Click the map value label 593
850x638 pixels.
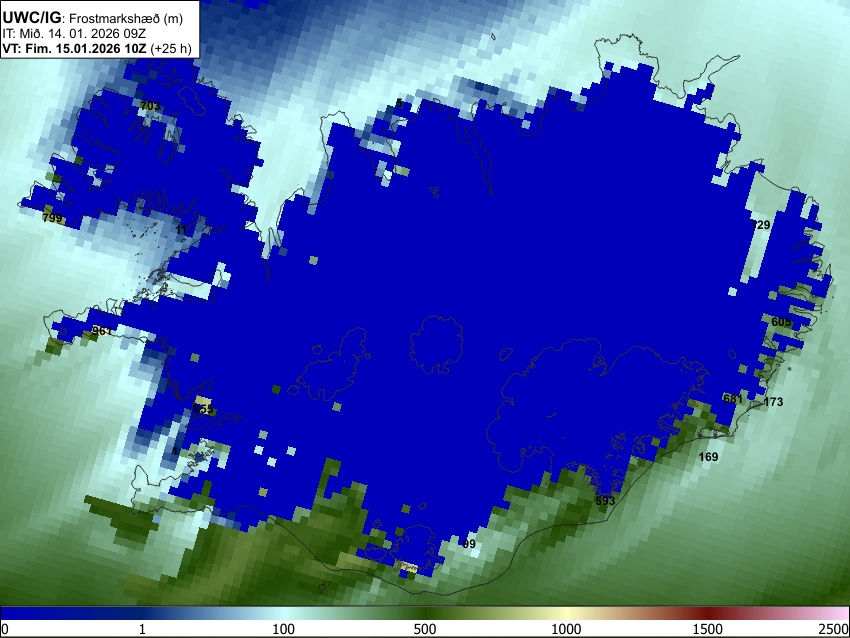[x=606, y=501]
